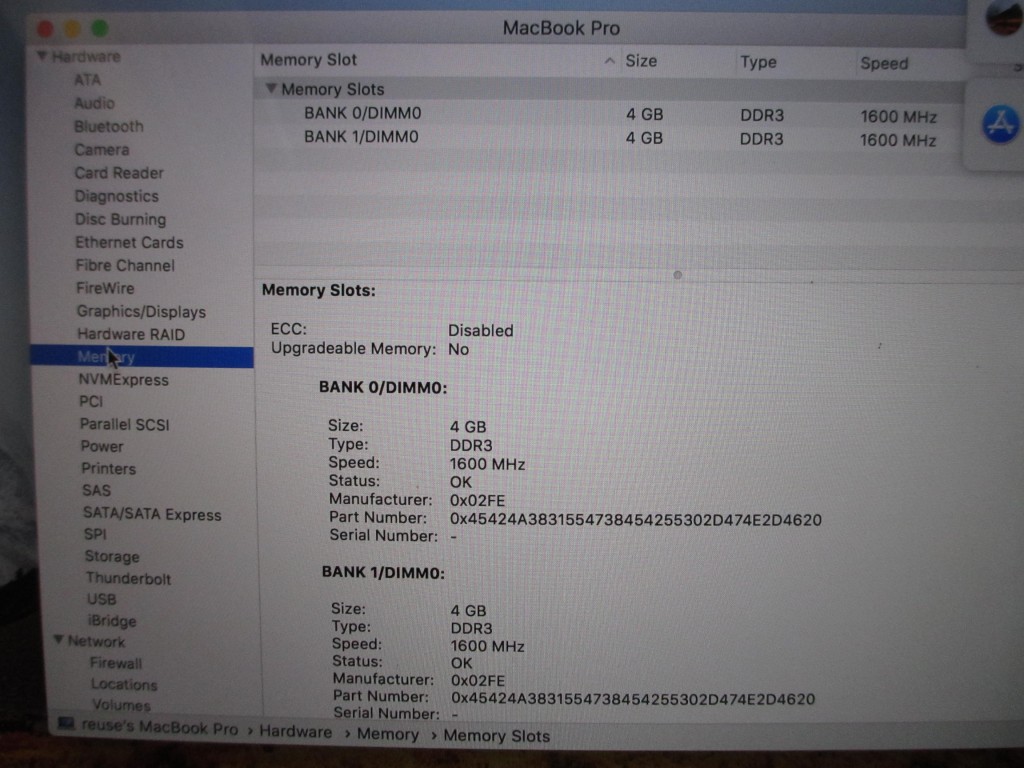Click reuse's MacBook Pro in path bar
The height and width of the screenshot is (768, 1024).
160,728
